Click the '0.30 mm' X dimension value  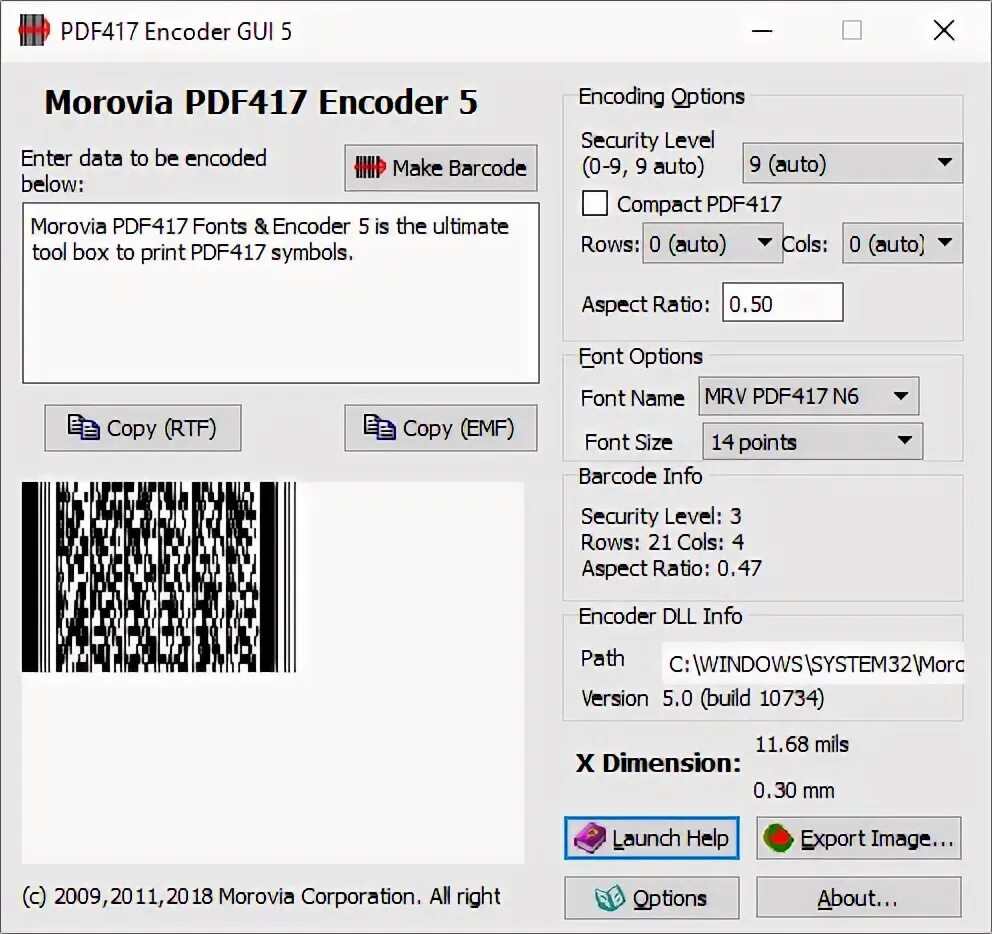tap(794, 790)
